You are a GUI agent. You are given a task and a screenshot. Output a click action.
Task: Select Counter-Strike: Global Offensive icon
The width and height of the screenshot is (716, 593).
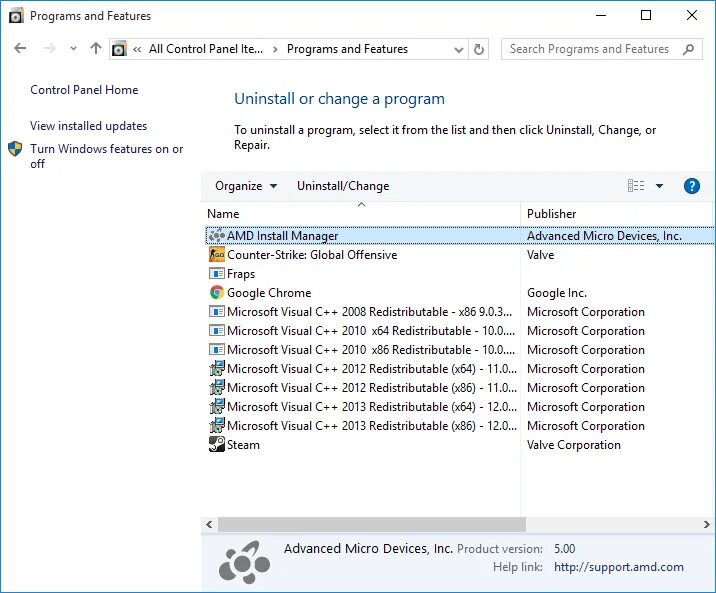[x=217, y=255]
